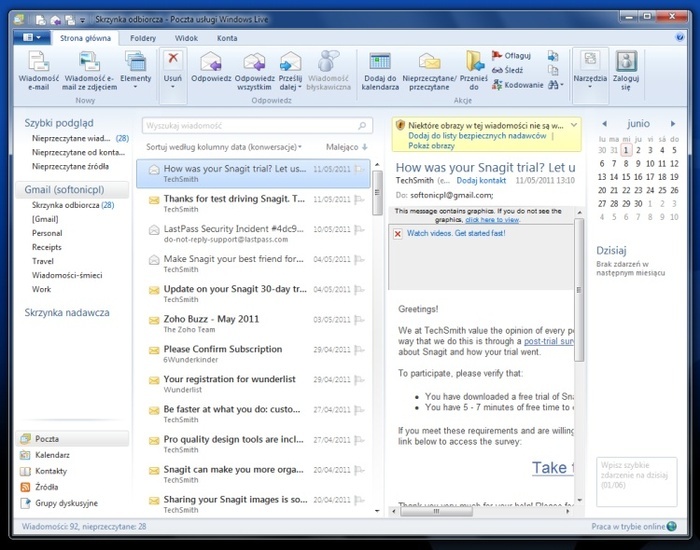This screenshot has height=550, width=700.
Task: Open the post-trial survey link
Action: pyautogui.click(x=549, y=341)
